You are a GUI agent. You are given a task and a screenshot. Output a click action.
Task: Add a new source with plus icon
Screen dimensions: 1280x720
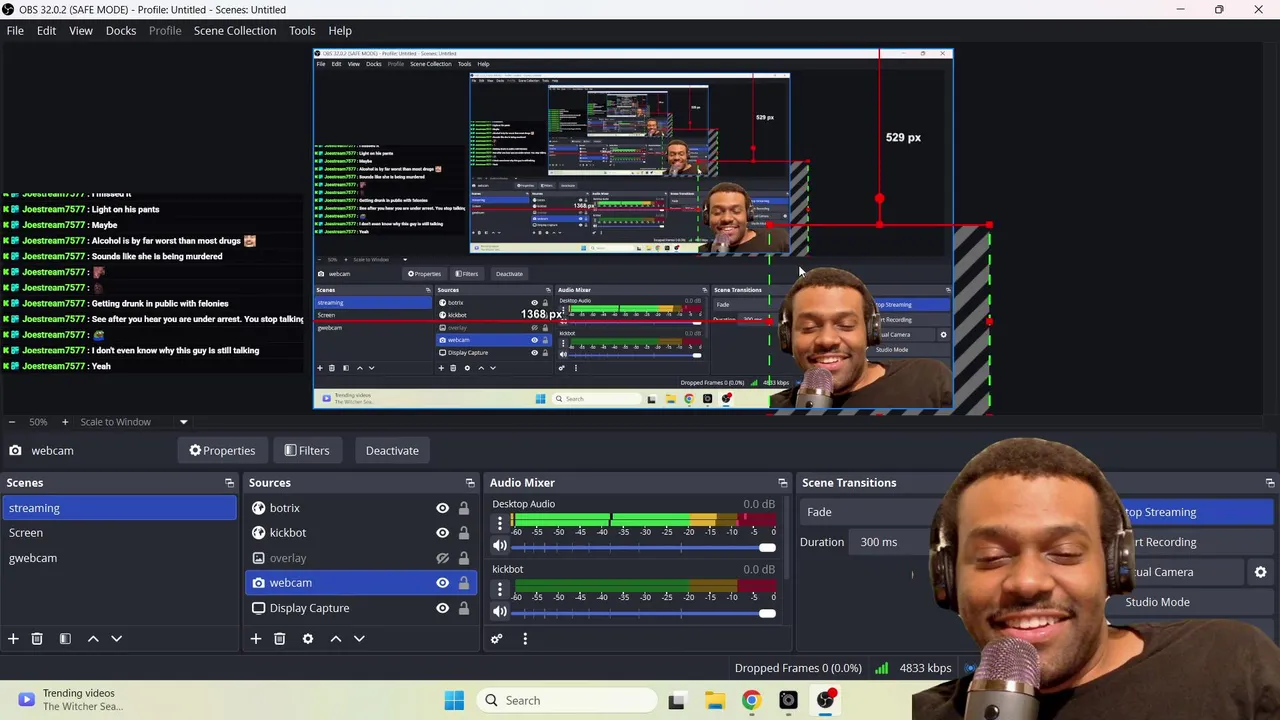click(255, 638)
